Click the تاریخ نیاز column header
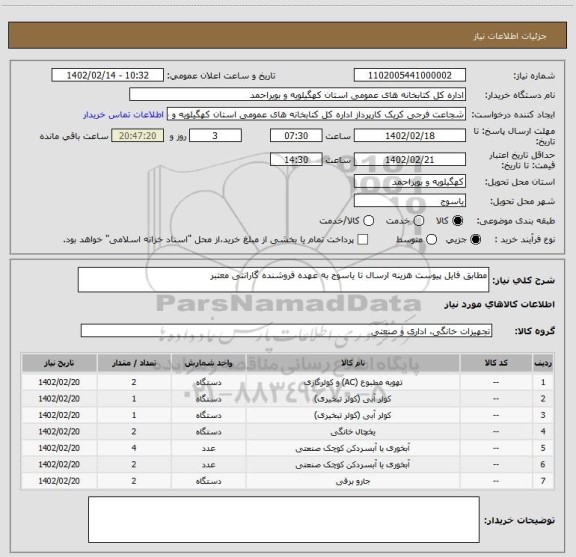This screenshot has width=576, height=557. pyautogui.click(x=59, y=363)
